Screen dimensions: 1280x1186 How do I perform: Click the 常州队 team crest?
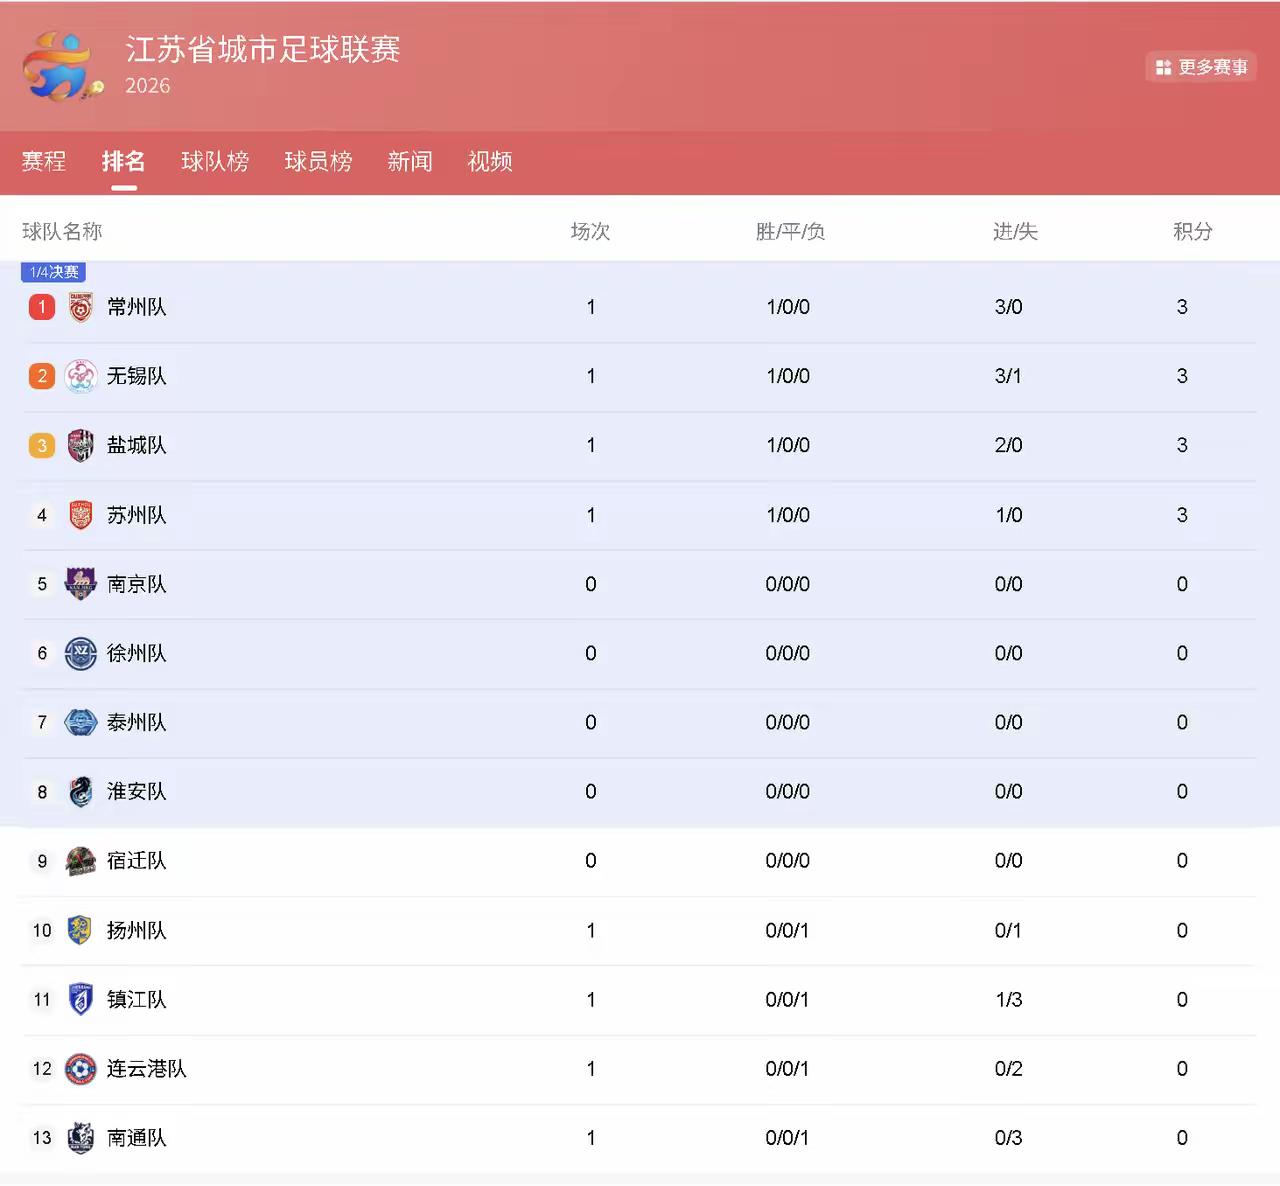coord(81,307)
